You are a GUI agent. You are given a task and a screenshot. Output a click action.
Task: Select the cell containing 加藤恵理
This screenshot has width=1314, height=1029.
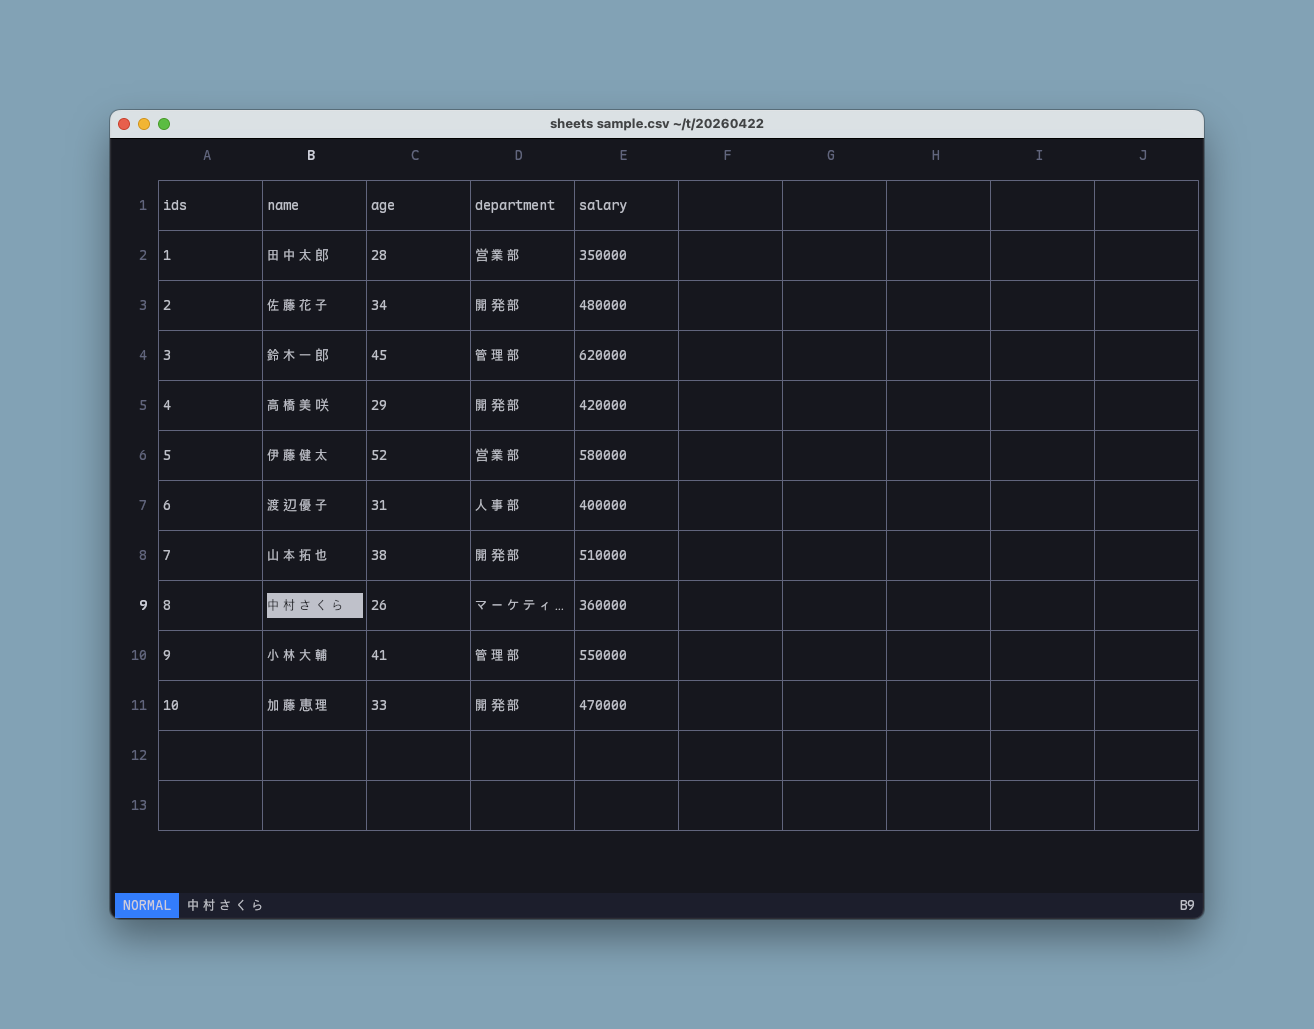click(x=298, y=705)
